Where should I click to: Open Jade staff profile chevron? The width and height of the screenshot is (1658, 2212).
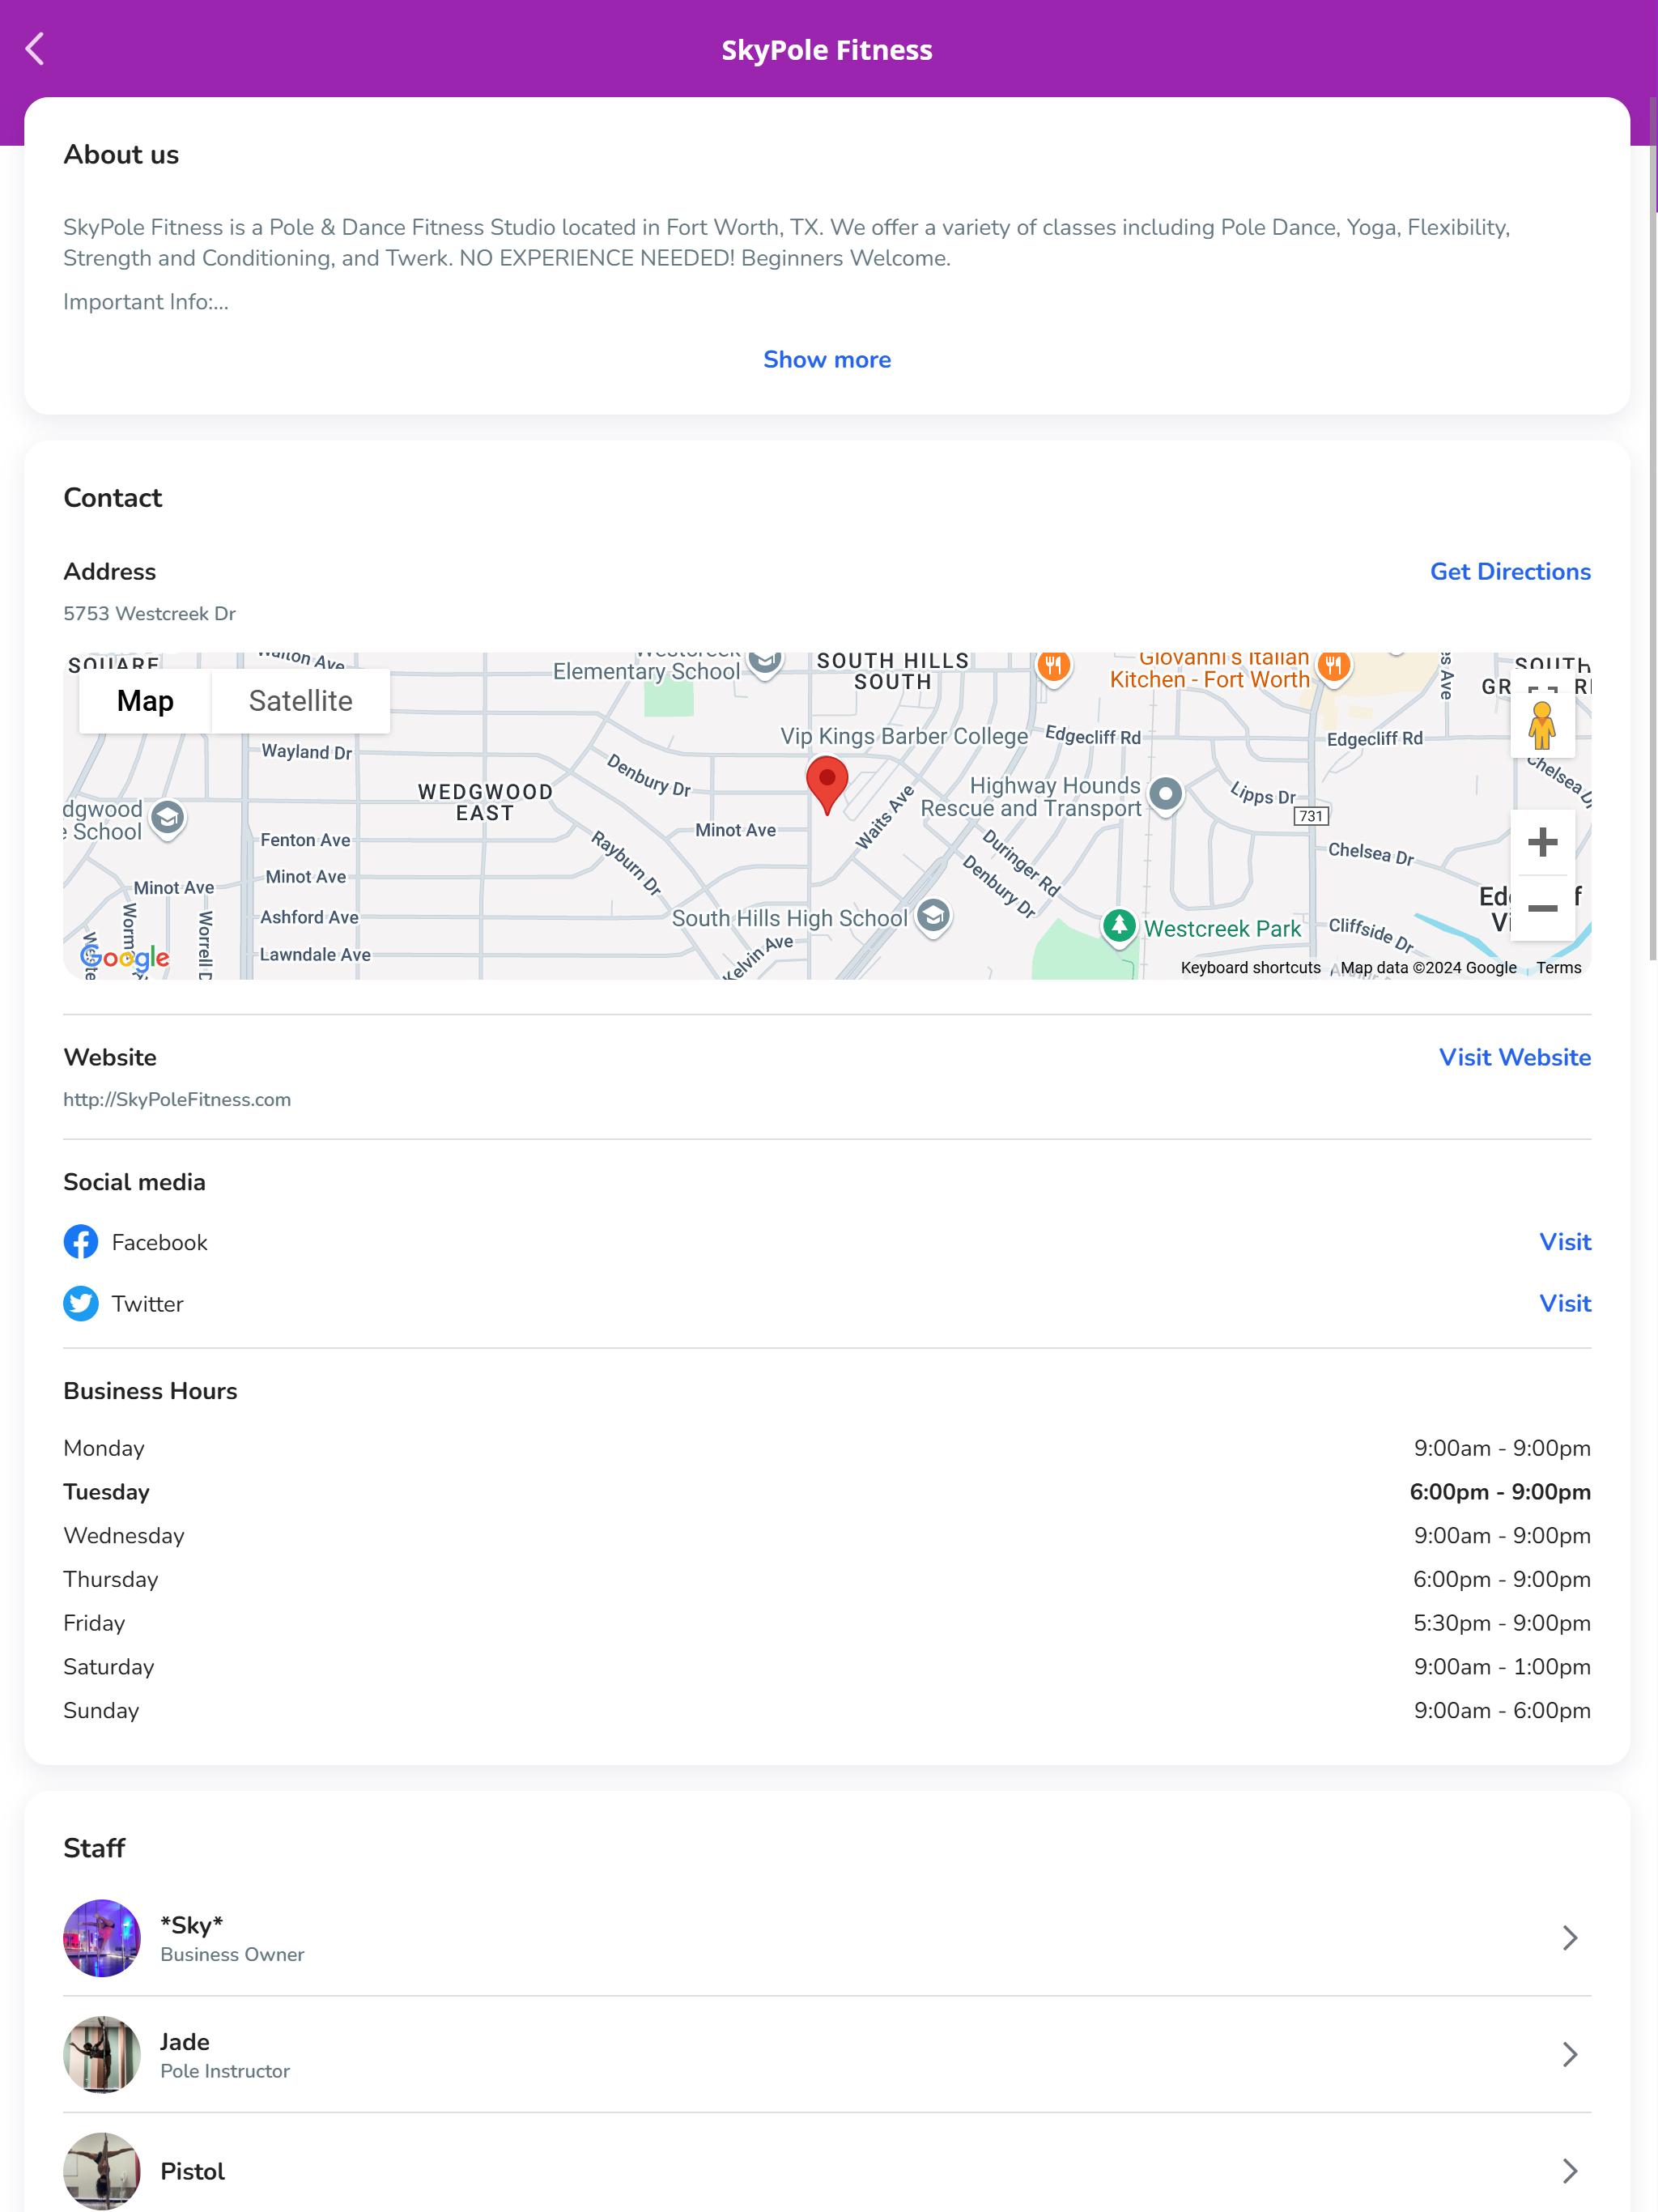(x=1570, y=2055)
